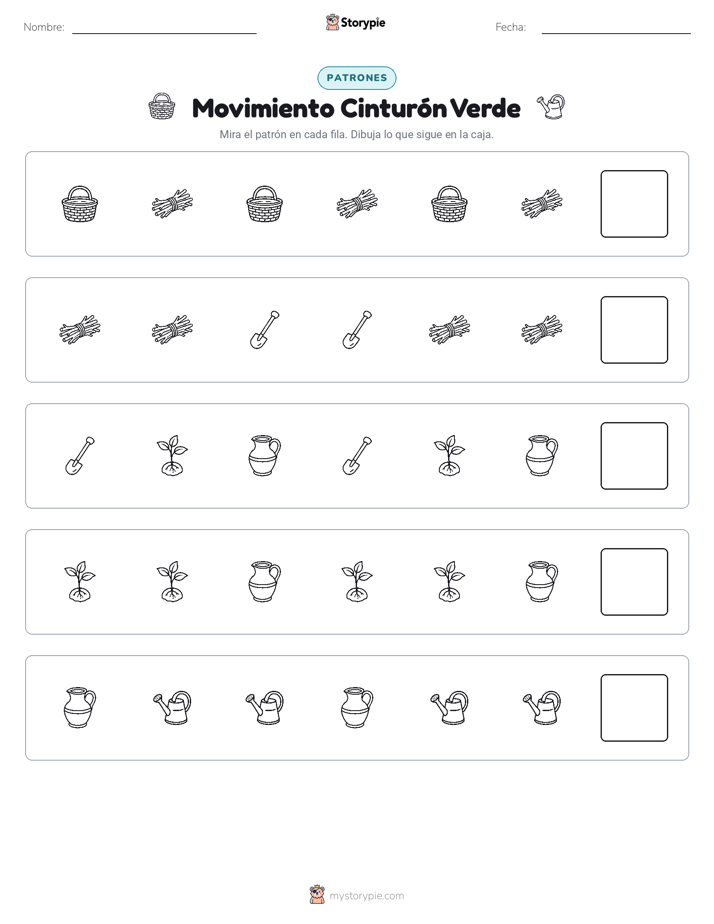Click the Nombre name line field

pos(164,27)
